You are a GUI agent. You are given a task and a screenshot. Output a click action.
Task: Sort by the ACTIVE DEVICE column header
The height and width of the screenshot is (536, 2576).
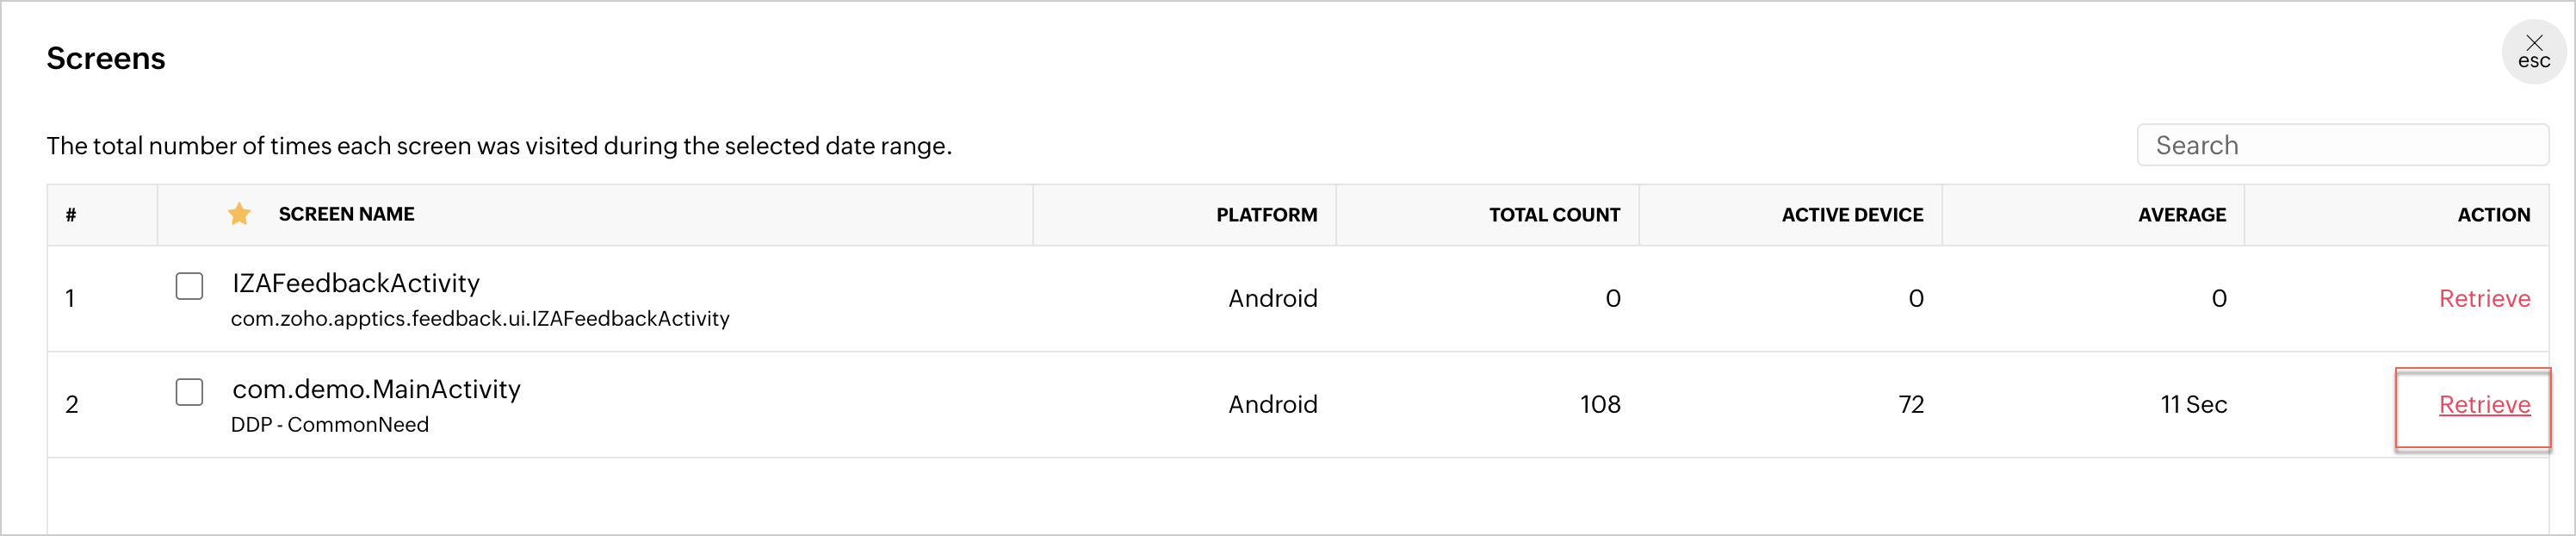tap(1852, 215)
